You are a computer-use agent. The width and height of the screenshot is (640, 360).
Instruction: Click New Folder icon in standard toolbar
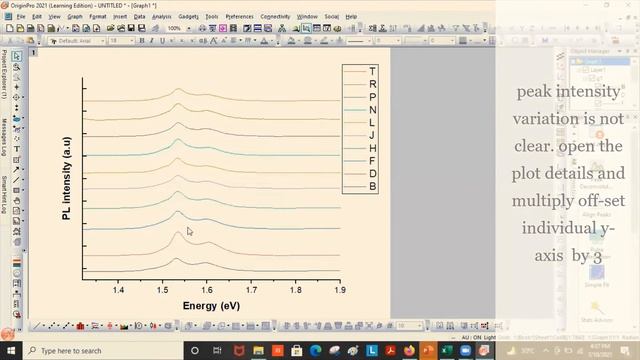coord(20,28)
